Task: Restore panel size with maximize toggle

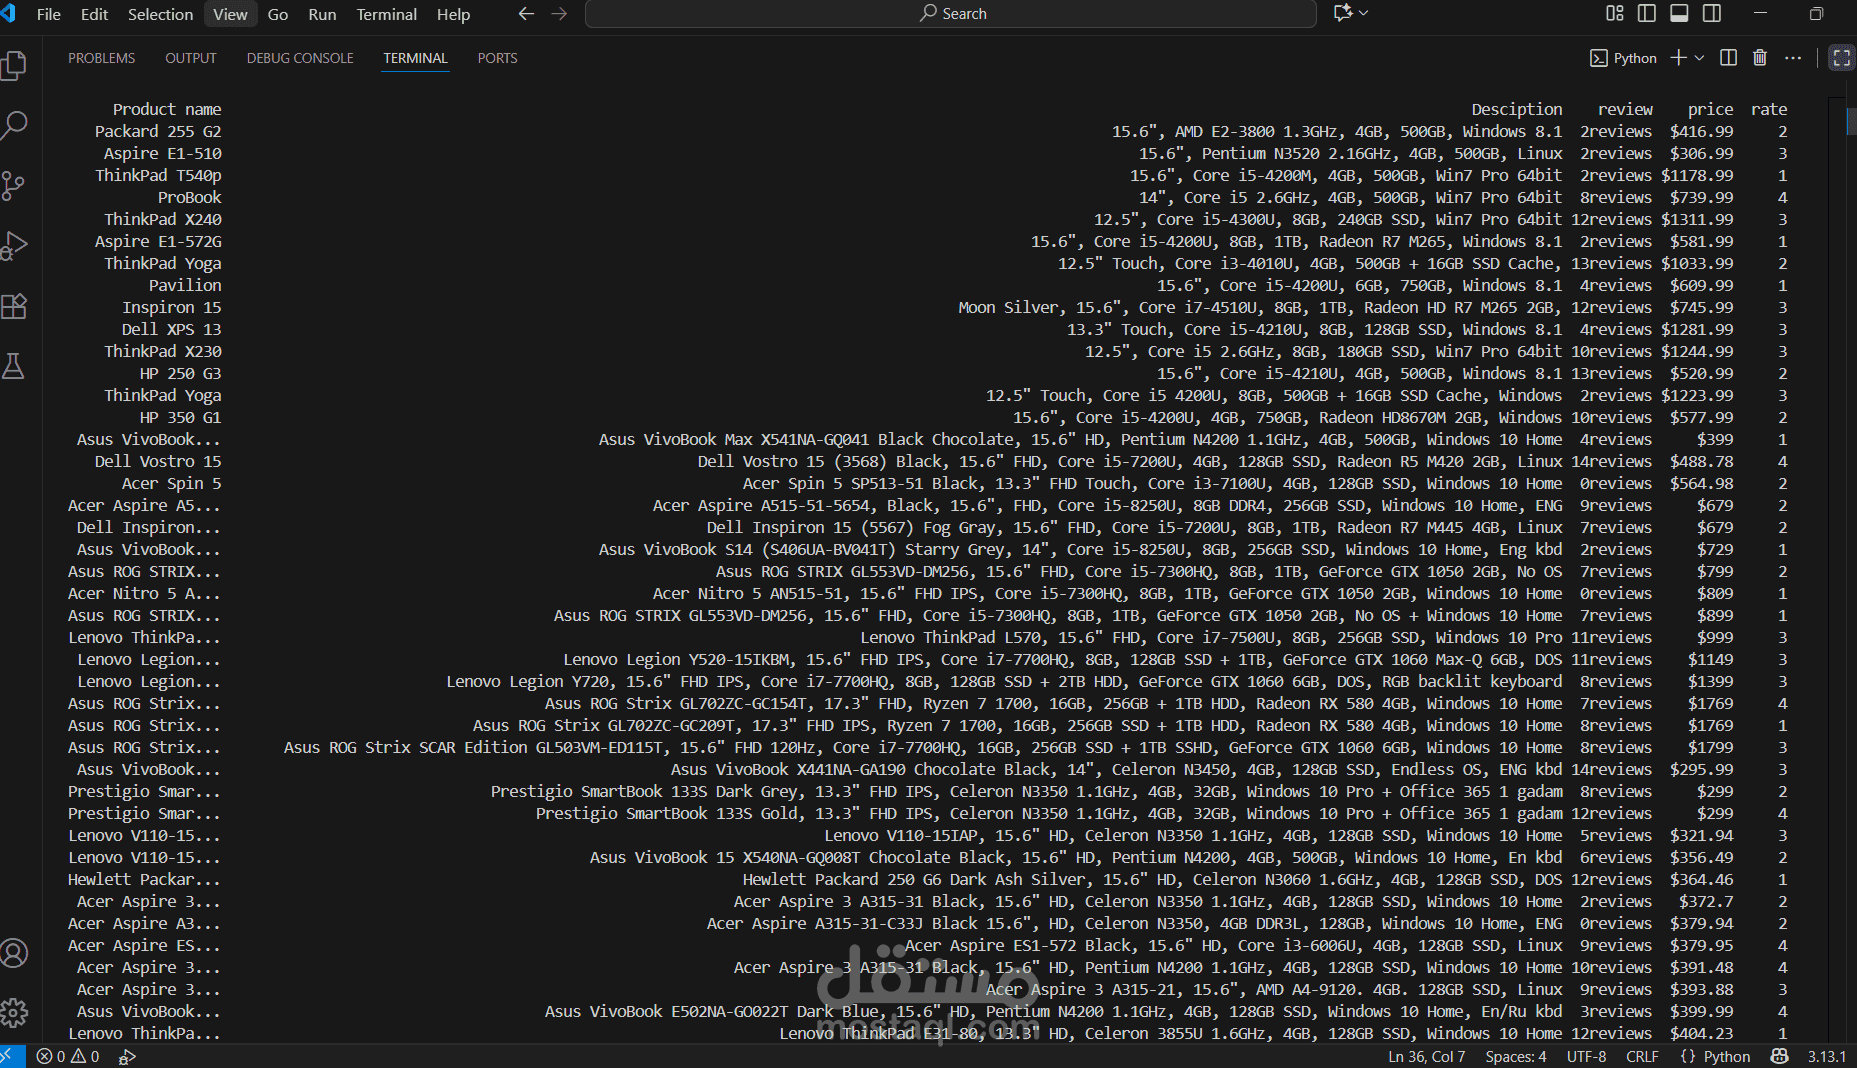Action: (1841, 58)
